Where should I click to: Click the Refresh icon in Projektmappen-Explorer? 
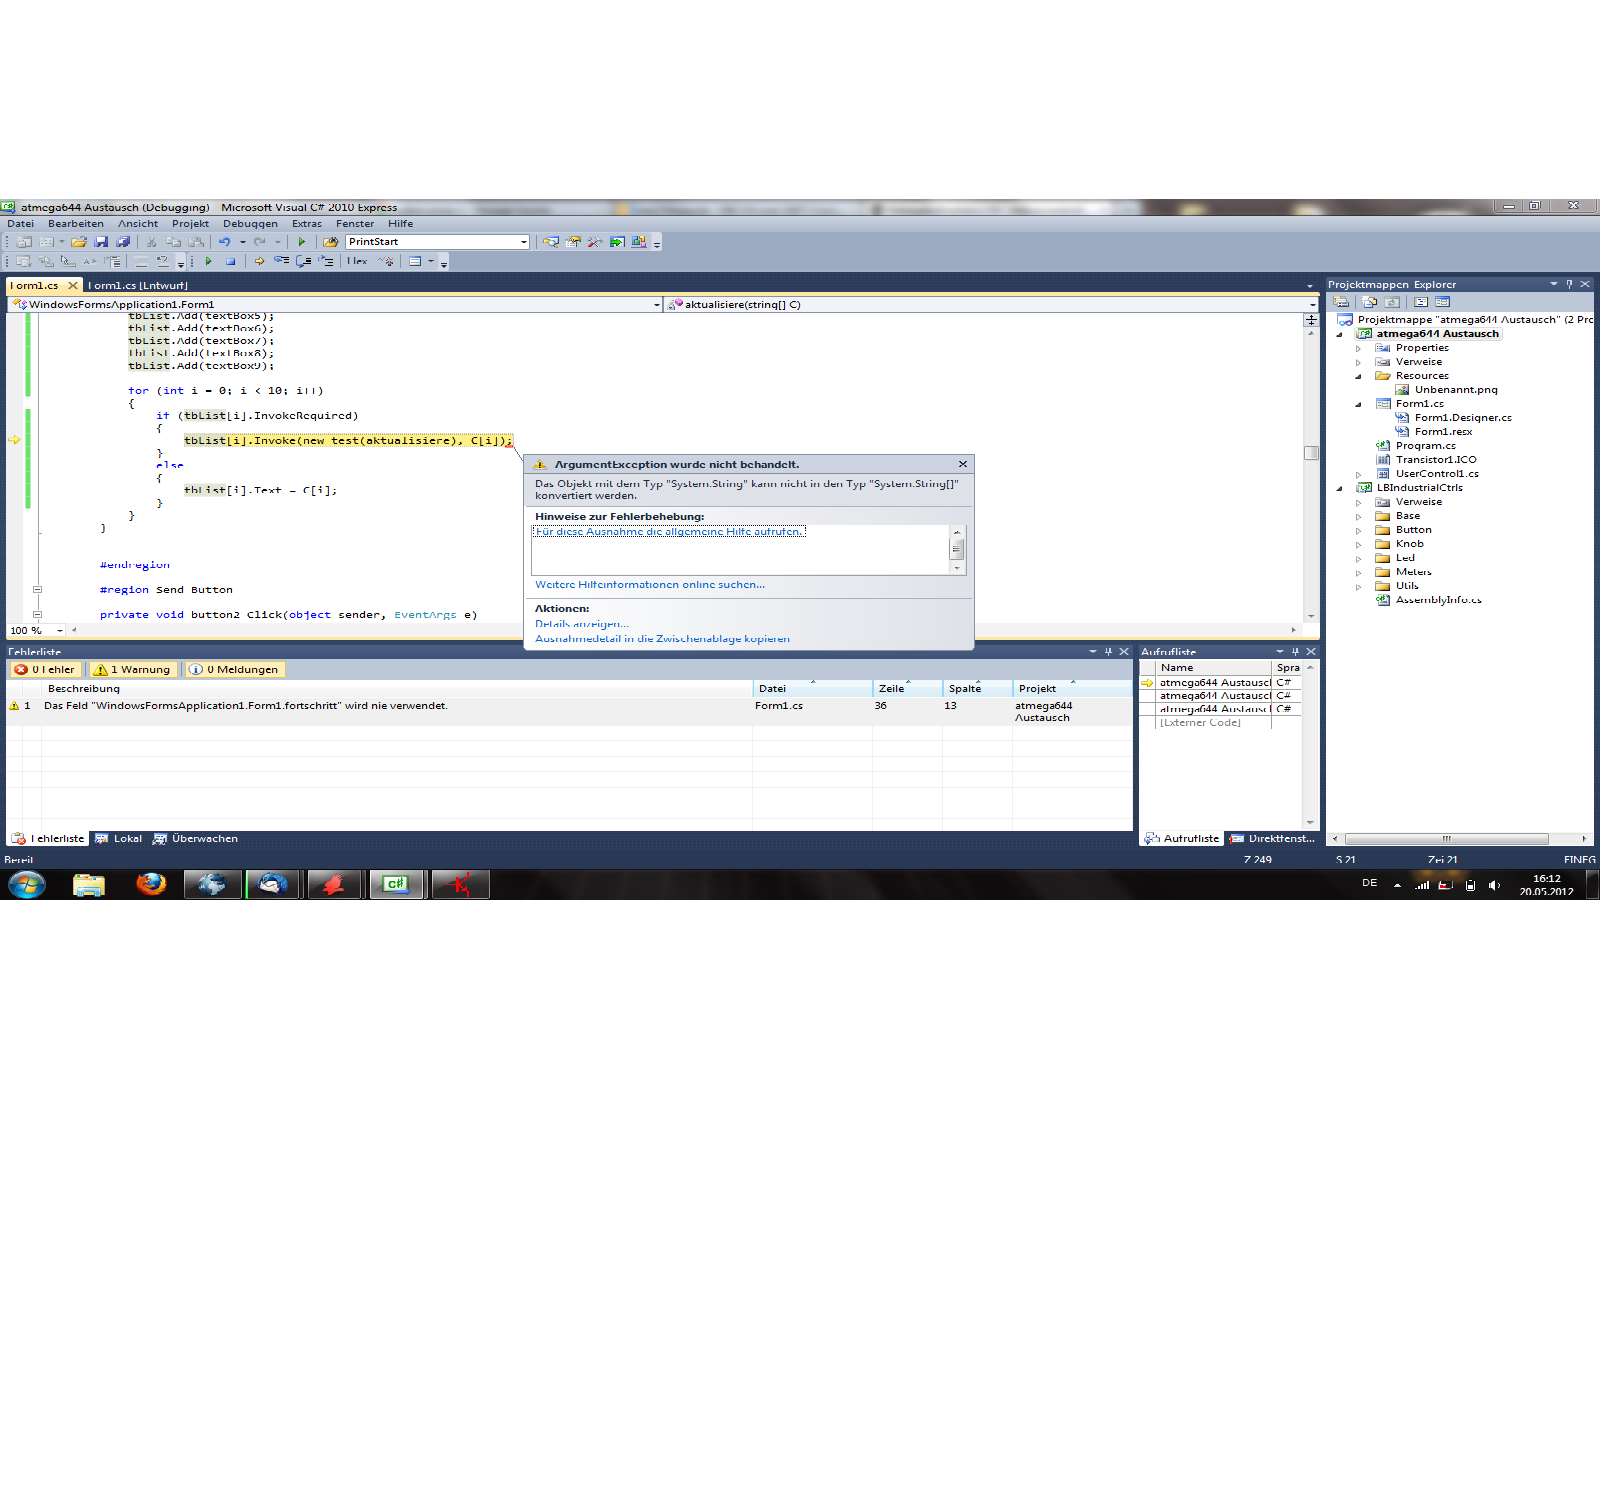[1392, 302]
